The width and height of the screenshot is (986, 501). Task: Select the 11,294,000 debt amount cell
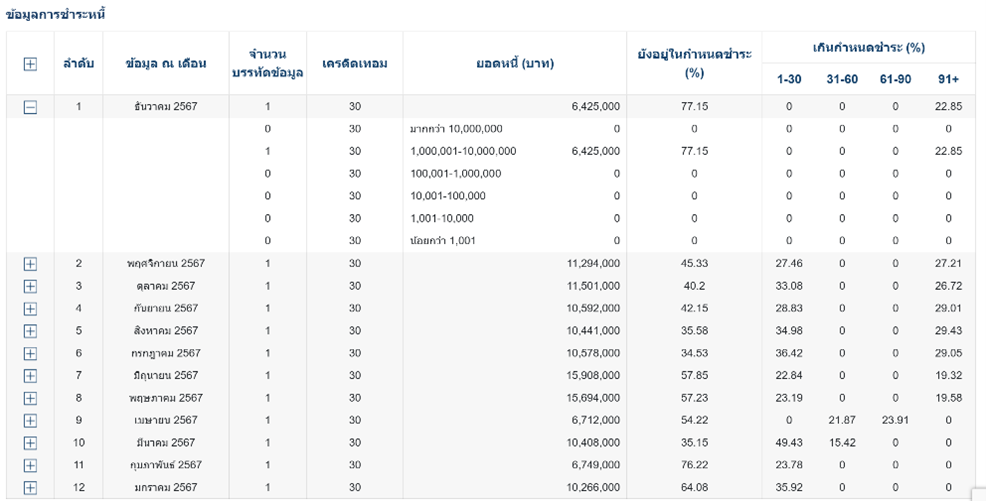pyautogui.click(x=593, y=263)
